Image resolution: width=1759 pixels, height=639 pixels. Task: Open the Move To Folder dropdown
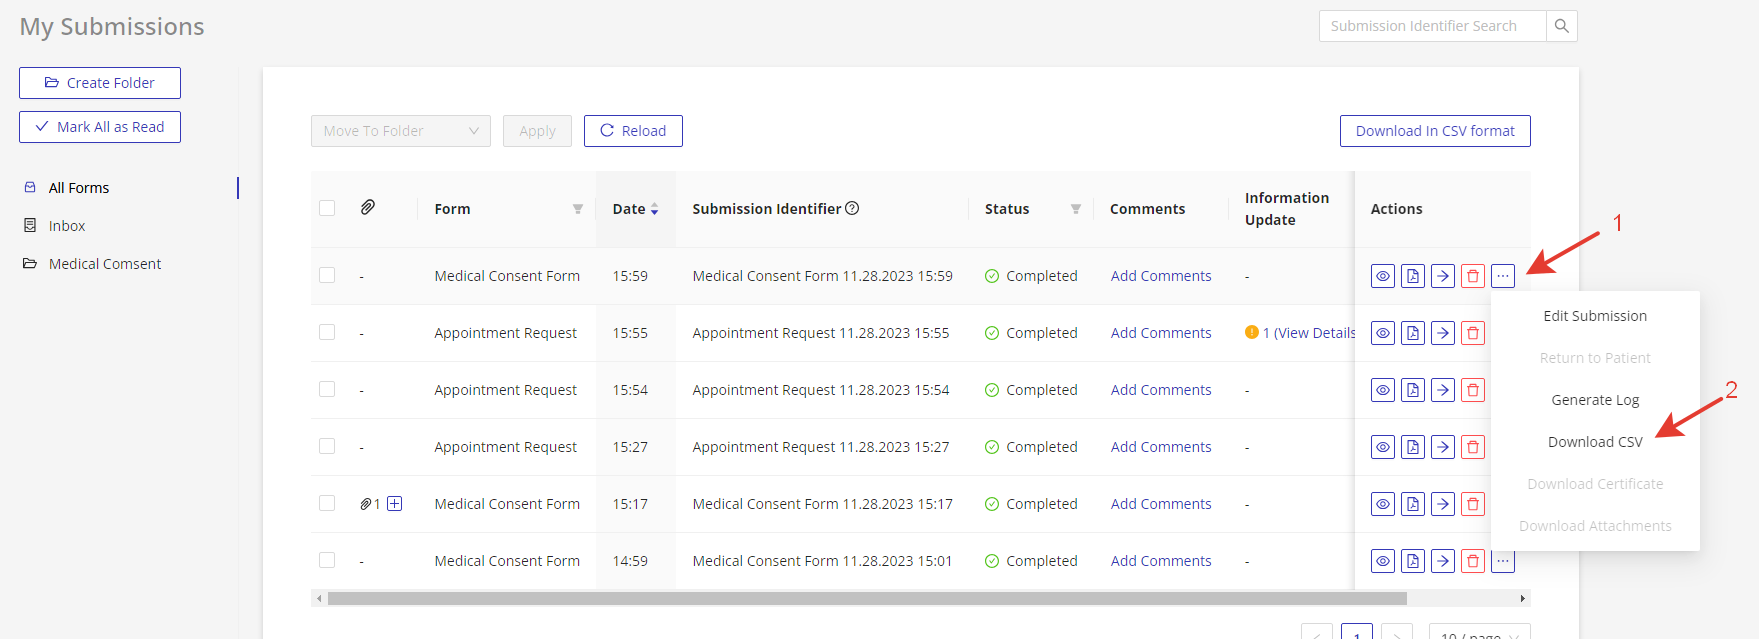click(x=400, y=131)
